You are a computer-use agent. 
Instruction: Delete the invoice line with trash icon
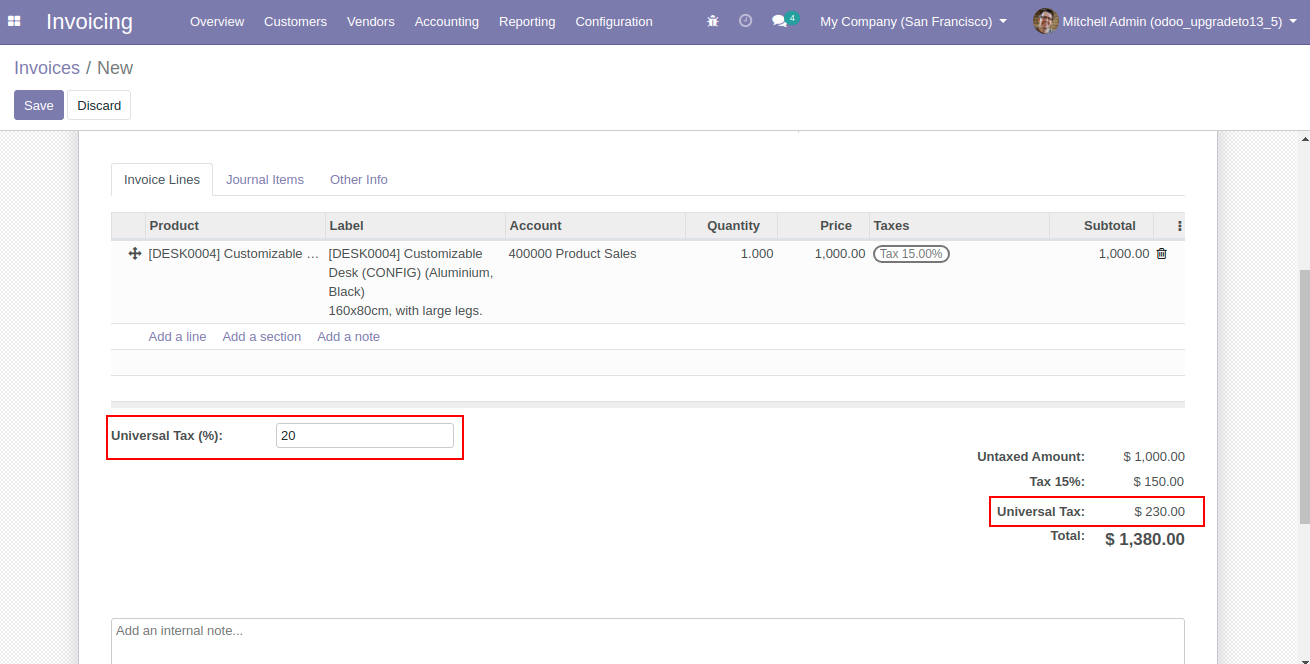pos(1161,254)
